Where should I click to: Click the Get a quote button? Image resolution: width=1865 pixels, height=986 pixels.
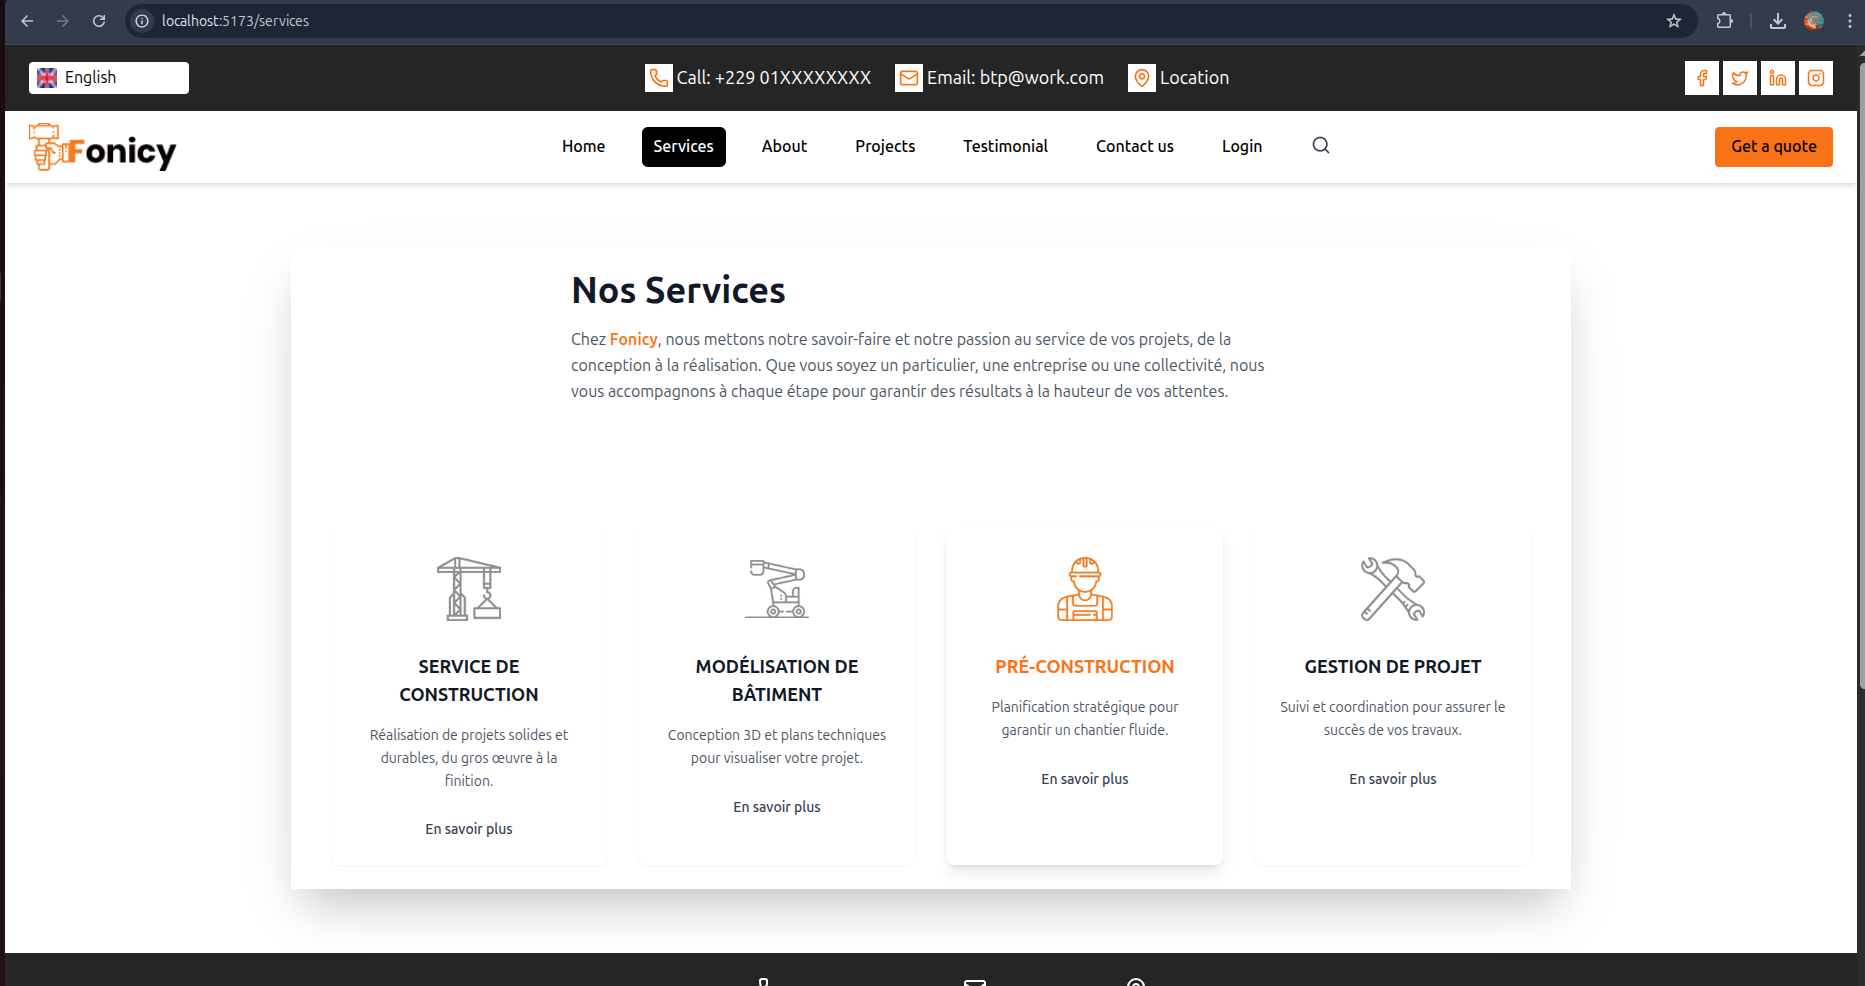[x=1774, y=147]
